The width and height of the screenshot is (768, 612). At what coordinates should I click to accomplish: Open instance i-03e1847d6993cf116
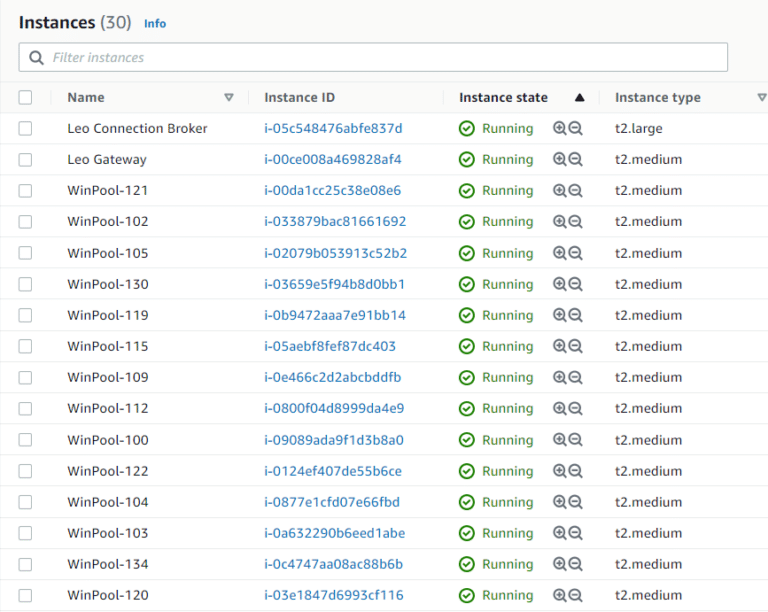point(334,595)
